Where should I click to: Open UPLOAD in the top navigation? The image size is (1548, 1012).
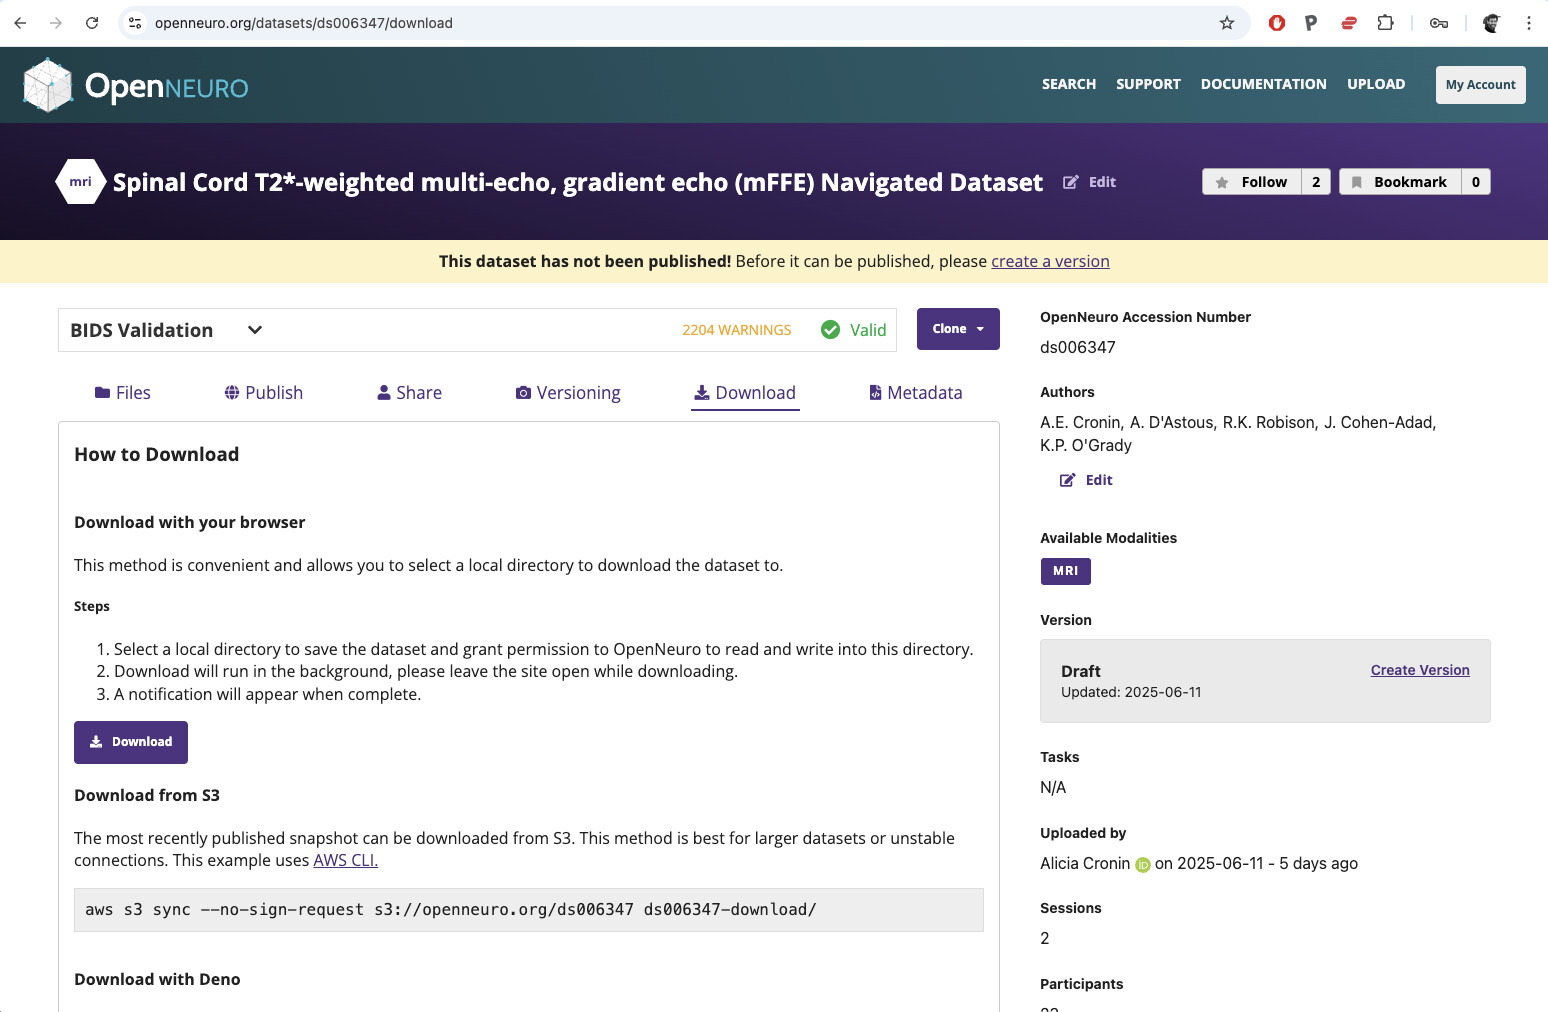(x=1376, y=84)
